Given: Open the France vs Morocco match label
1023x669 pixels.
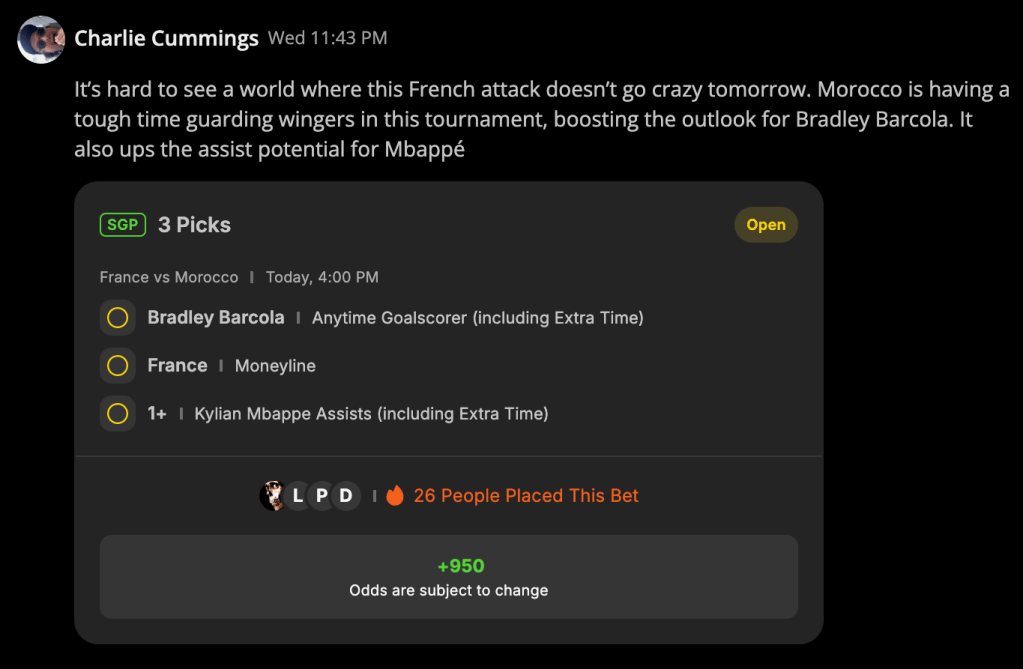Looking at the screenshot, I should 169,277.
